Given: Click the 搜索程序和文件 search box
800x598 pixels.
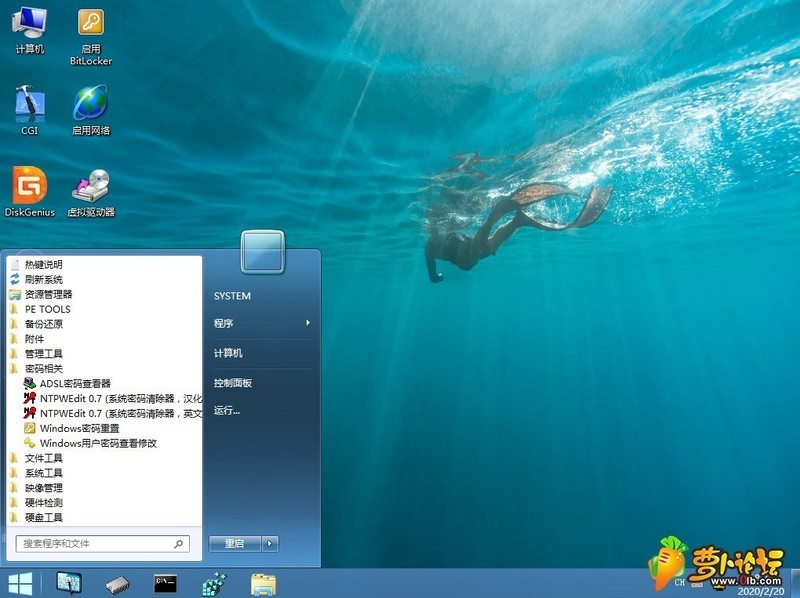Looking at the screenshot, I should coord(100,542).
